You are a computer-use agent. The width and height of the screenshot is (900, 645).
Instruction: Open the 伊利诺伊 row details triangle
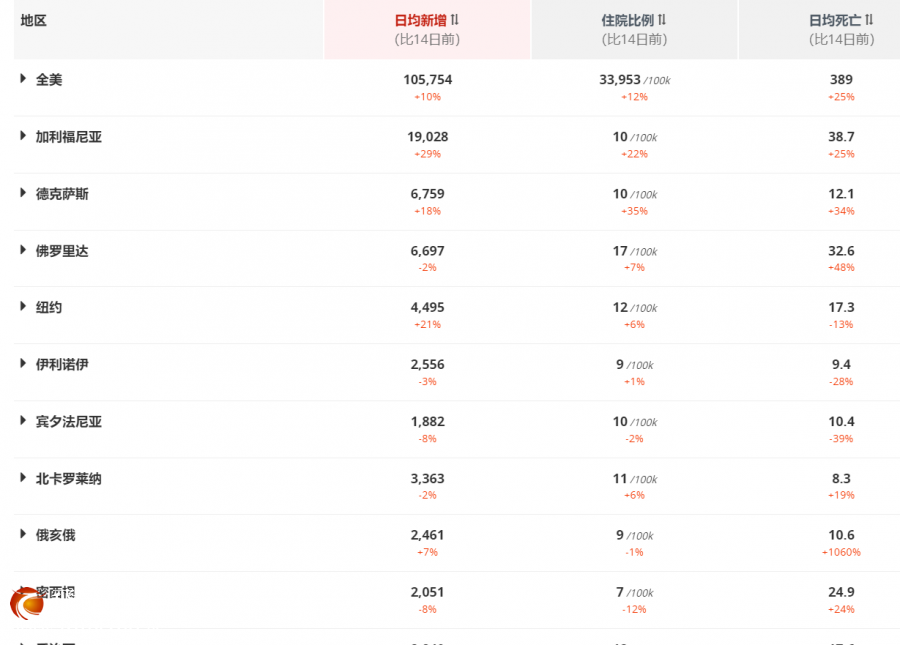(23, 364)
